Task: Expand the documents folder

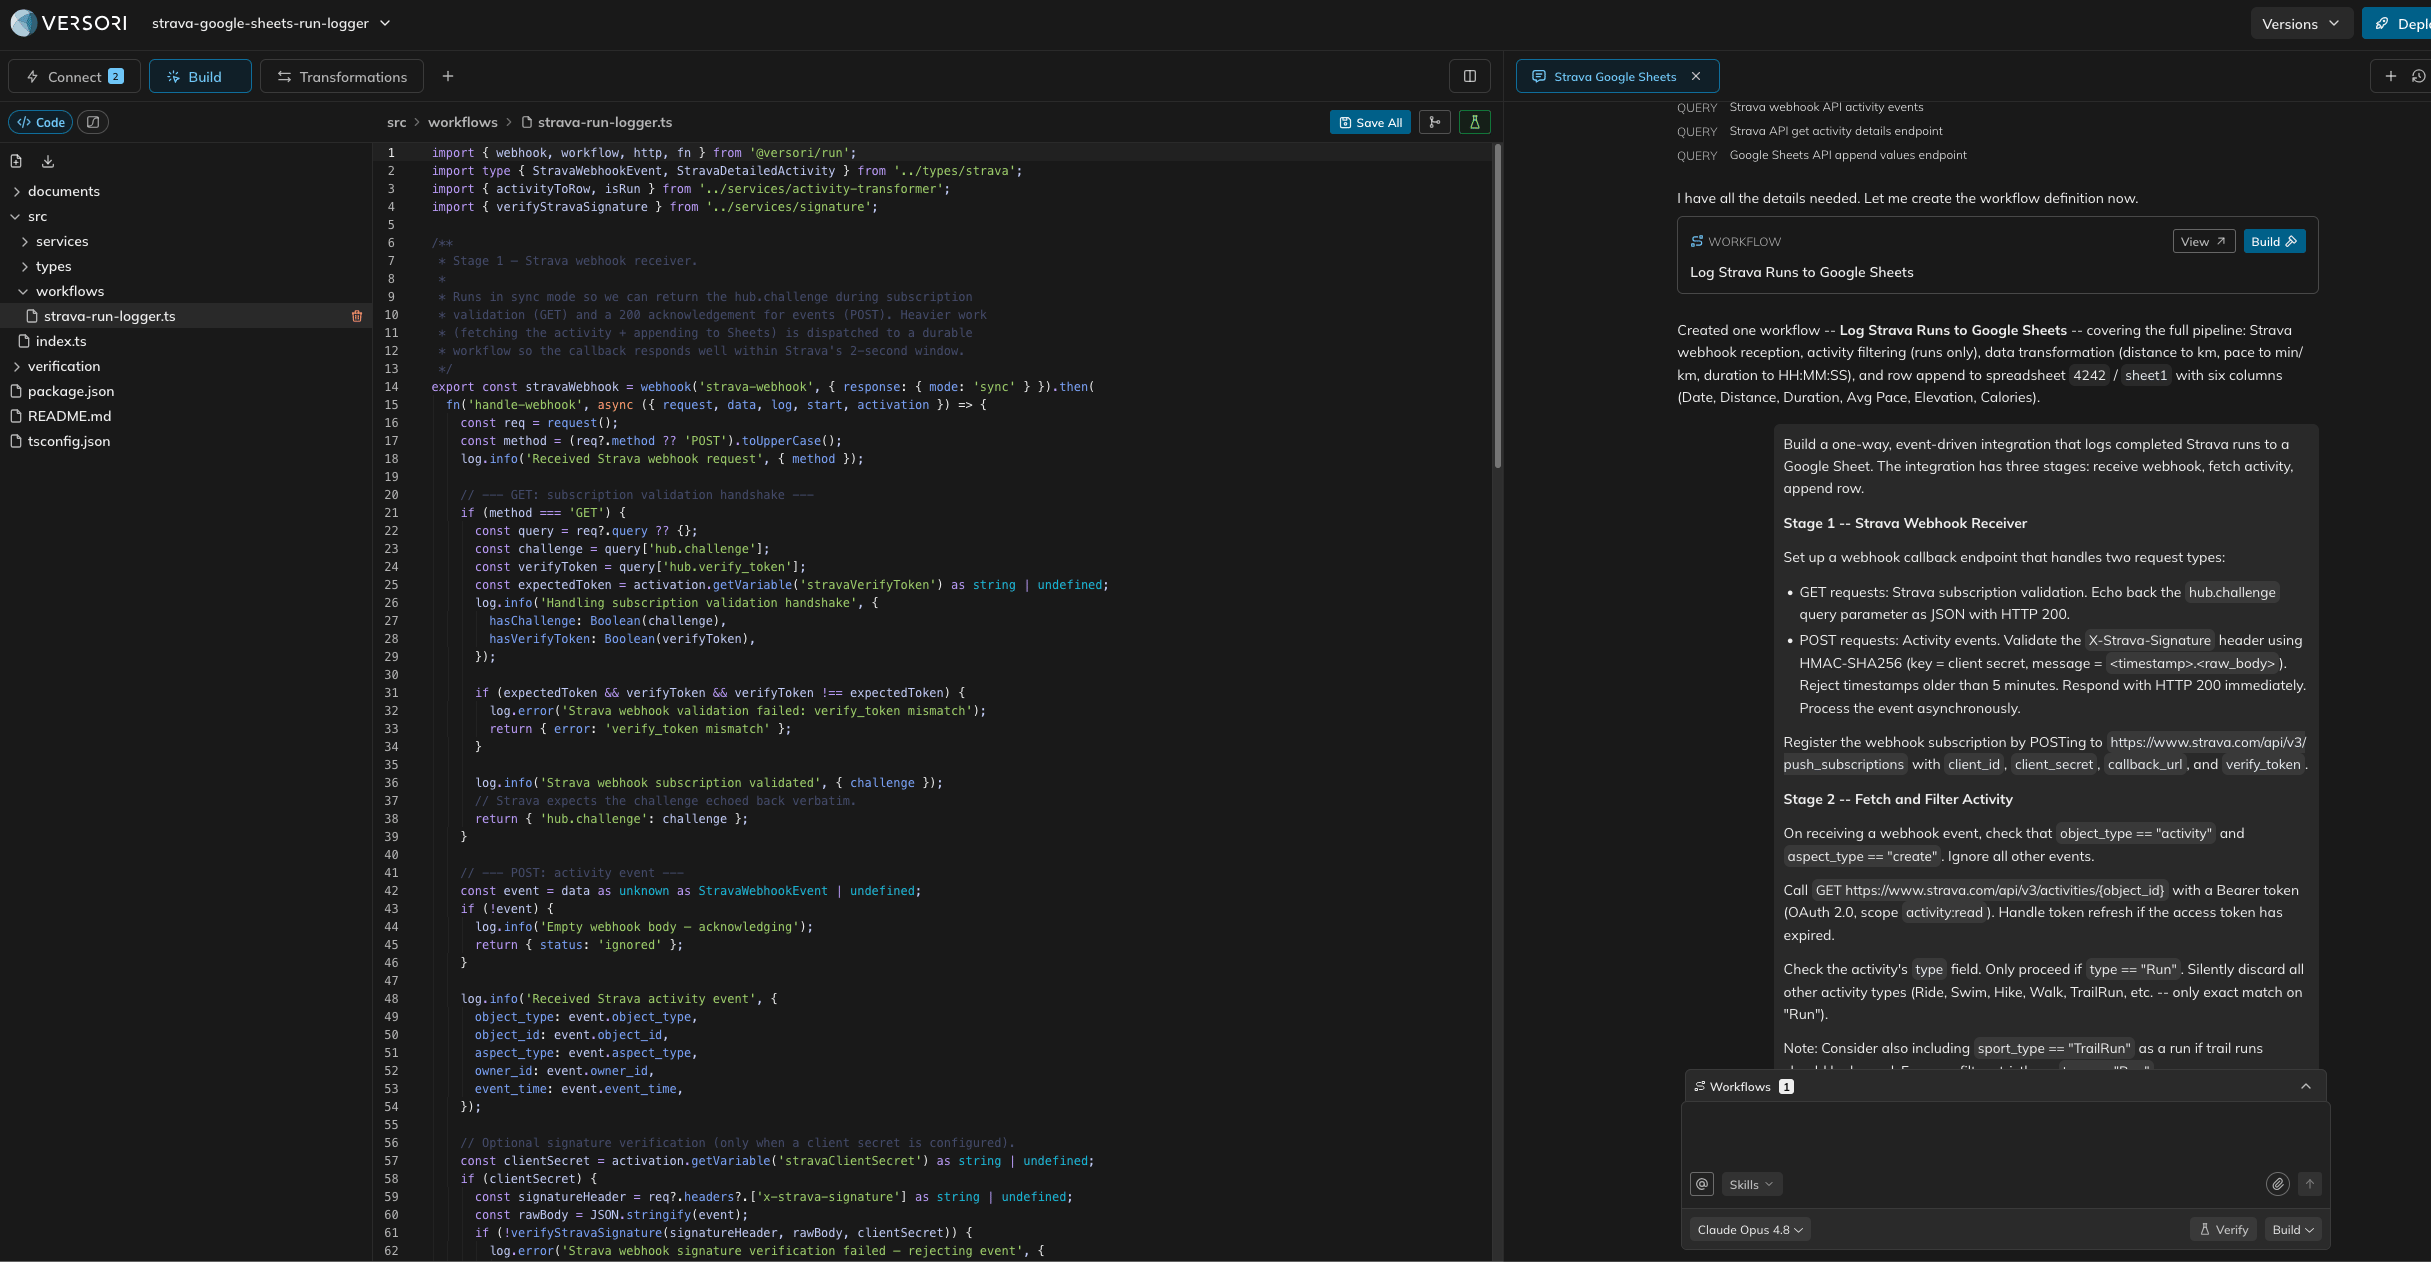Action: click(63, 191)
